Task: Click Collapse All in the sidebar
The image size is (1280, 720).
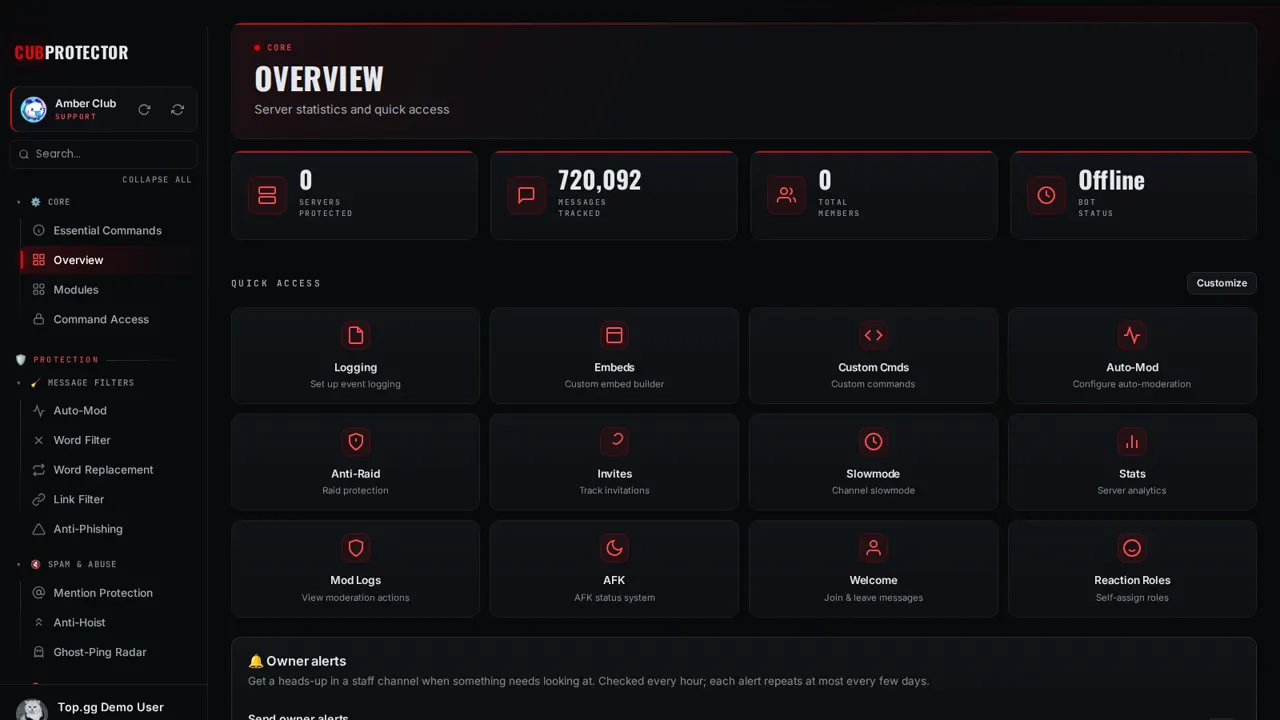Action: 157,180
